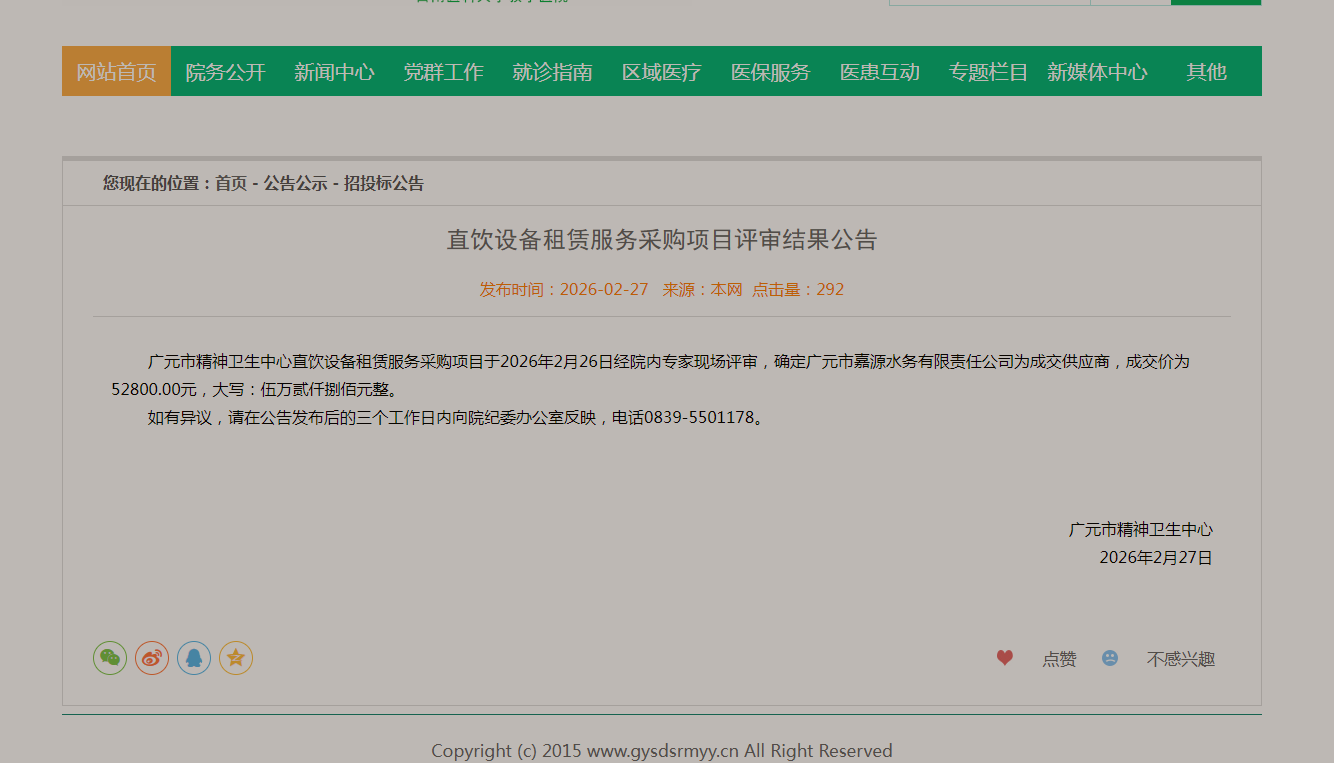Screen dimensions: 1334x763
Task: Open the 新媒体中心 menu
Action: pyautogui.click(x=1097, y=72)
